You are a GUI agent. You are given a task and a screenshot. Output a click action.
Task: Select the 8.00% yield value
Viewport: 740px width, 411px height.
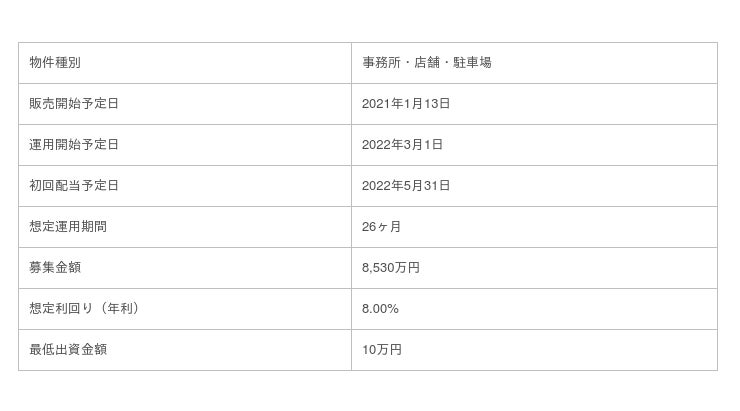pyautogui.click(x=380, y=309)
